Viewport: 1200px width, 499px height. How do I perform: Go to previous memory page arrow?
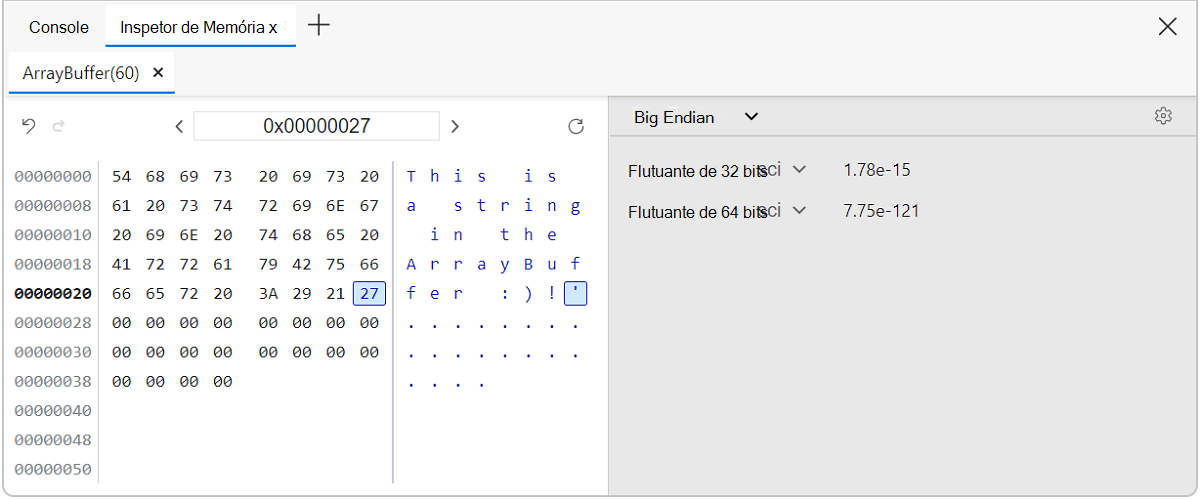[179, 126]
